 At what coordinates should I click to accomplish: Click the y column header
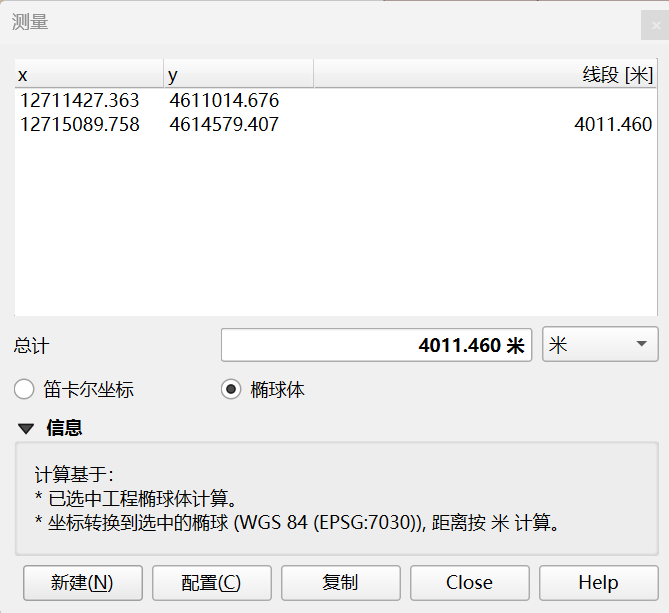point(238,75)
